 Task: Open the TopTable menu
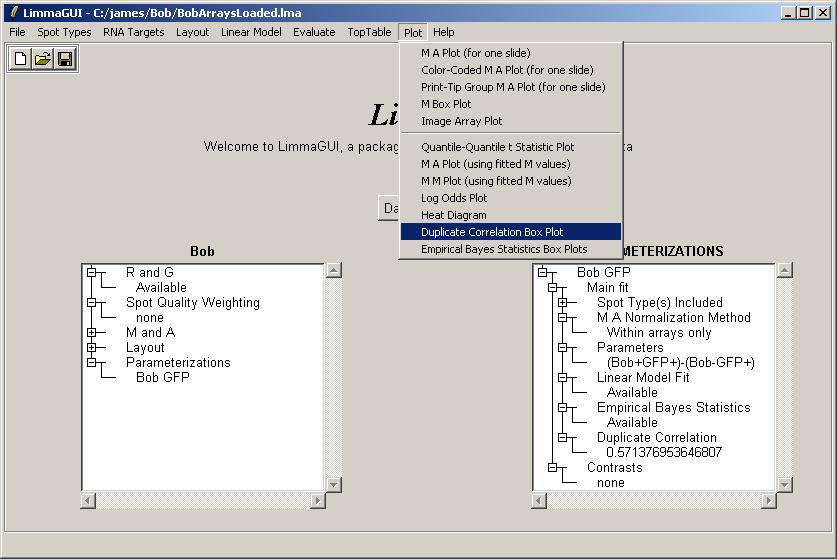click(x=369, y=32)
